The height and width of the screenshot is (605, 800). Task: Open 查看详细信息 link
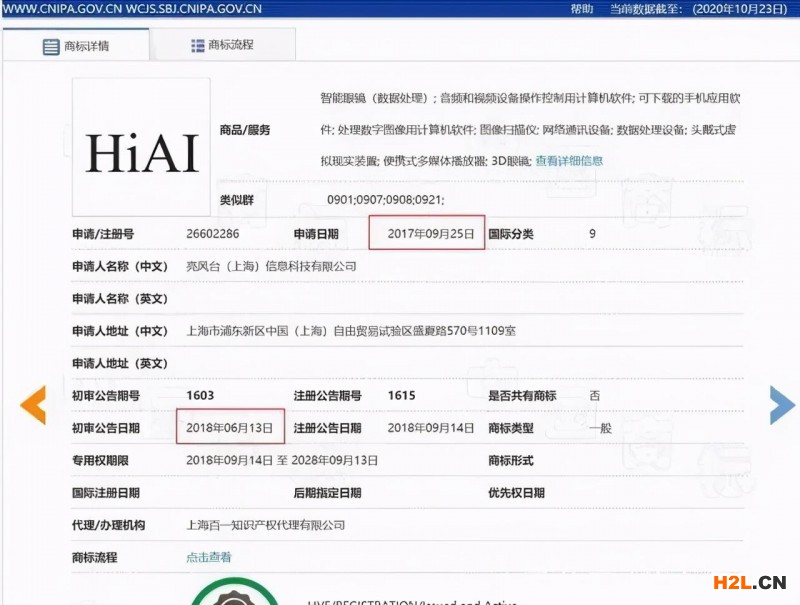pos(569,161)
